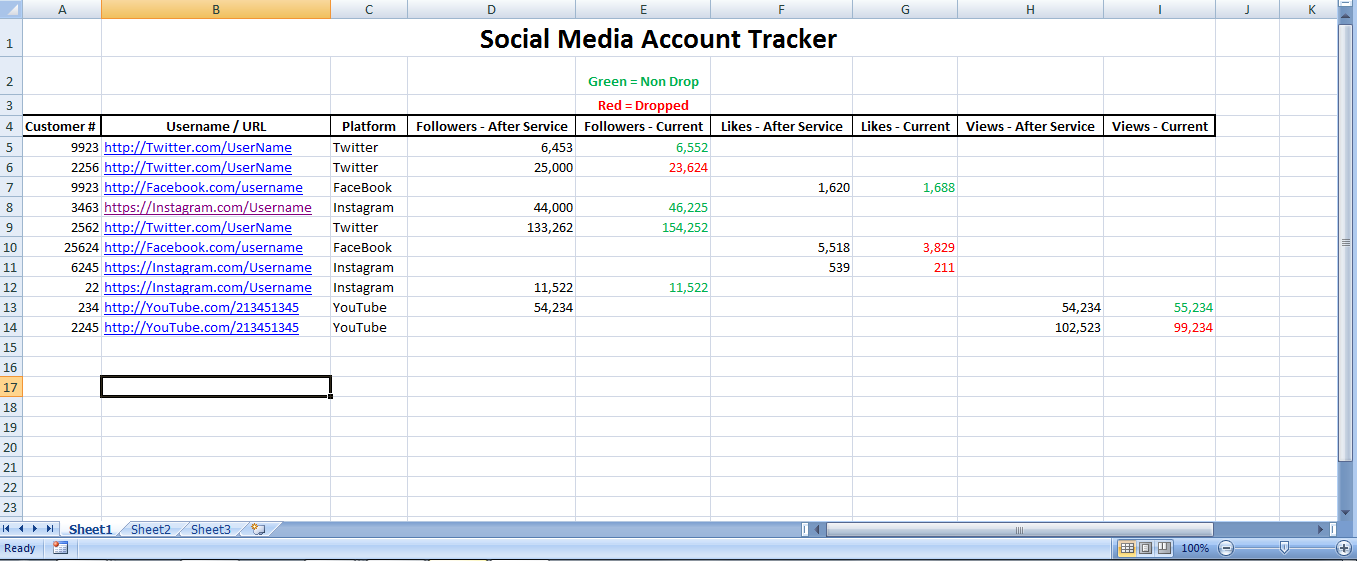Screen dimensions: 1364x561
Task: Click the zoom out minus button
Action: pos(1226,548)
